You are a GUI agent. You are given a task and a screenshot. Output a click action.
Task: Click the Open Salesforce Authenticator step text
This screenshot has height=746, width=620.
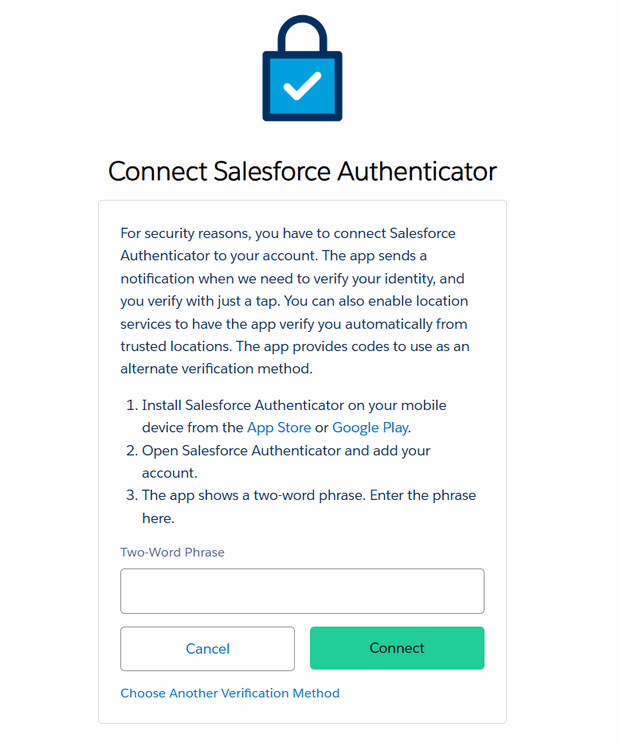pyautogui.click(x=286, y=461)
